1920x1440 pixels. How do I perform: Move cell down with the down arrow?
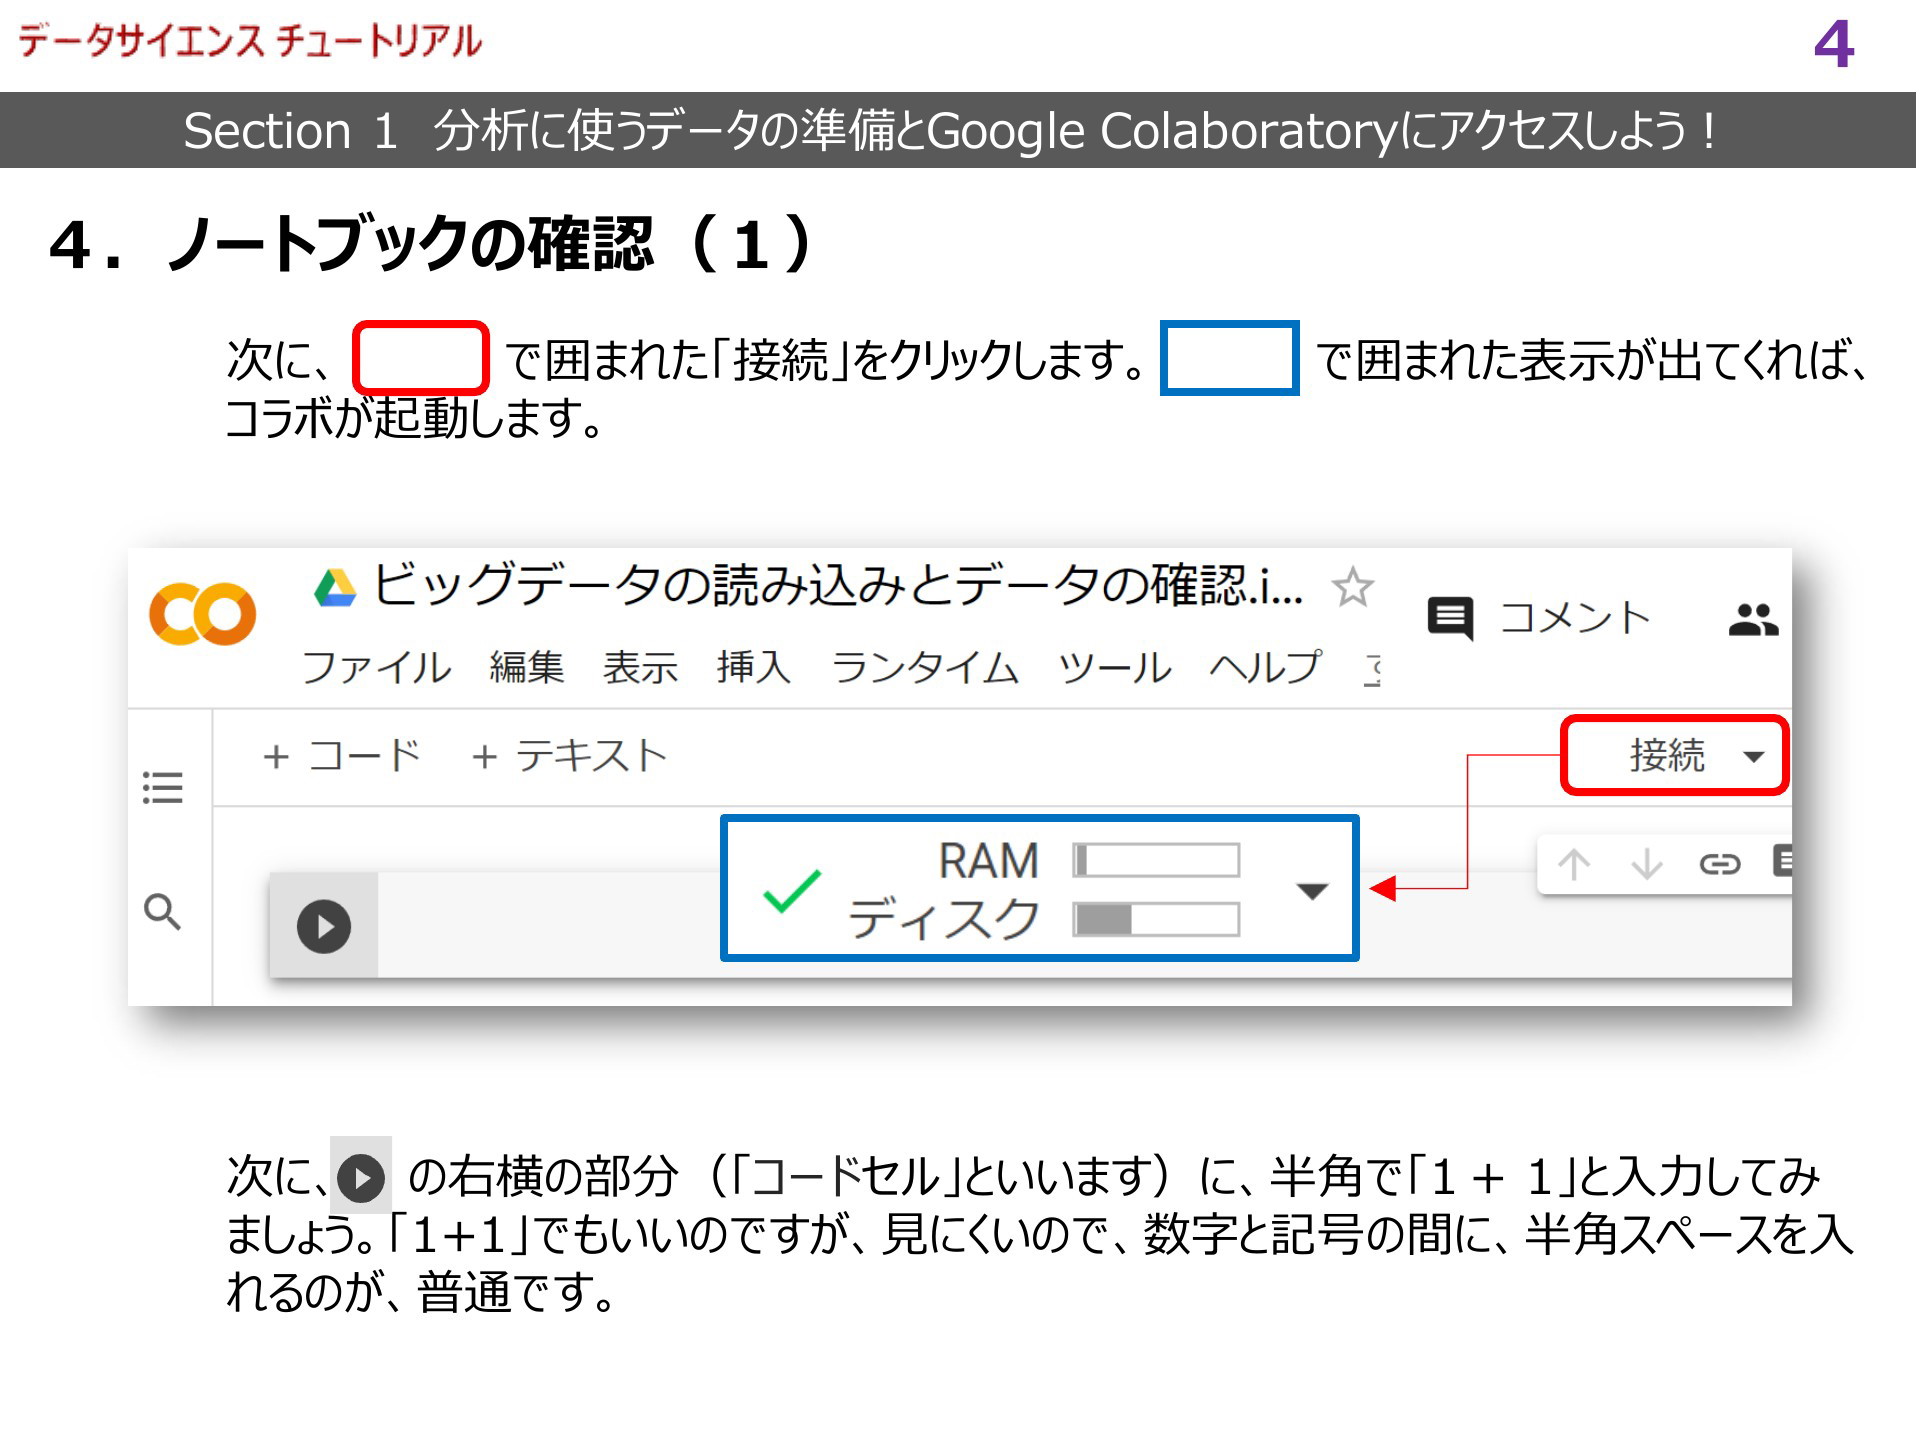click(1646, 863)
